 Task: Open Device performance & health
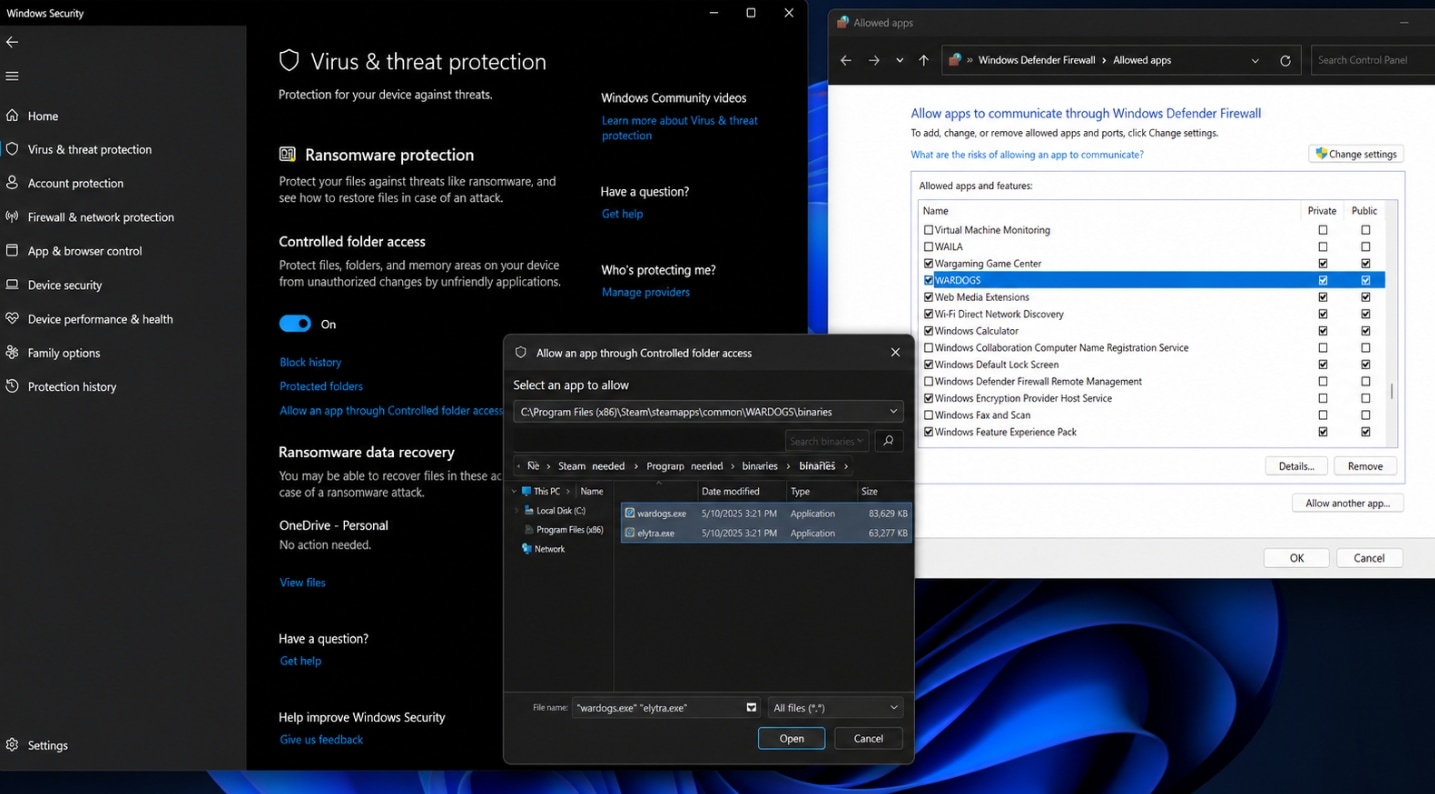click(x=100, y=319)
